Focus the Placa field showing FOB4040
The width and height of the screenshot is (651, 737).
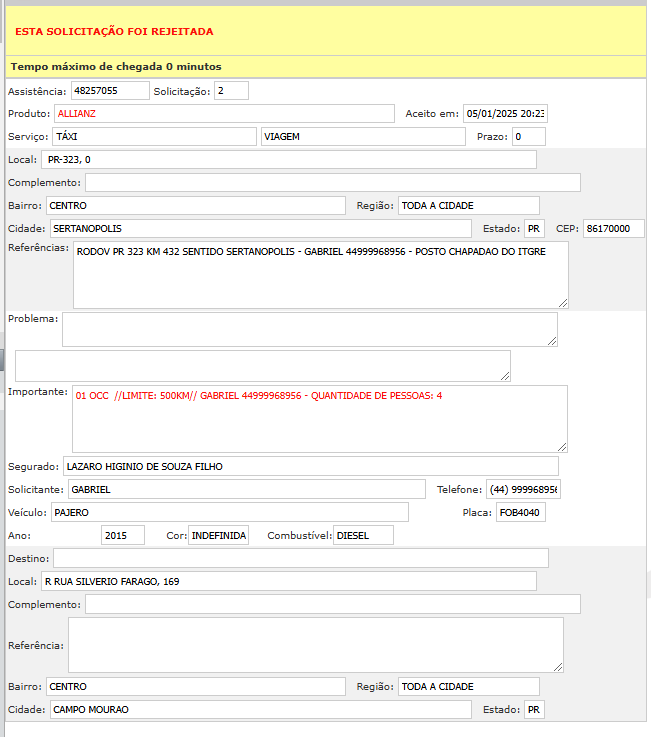click(x=520, y=513)
